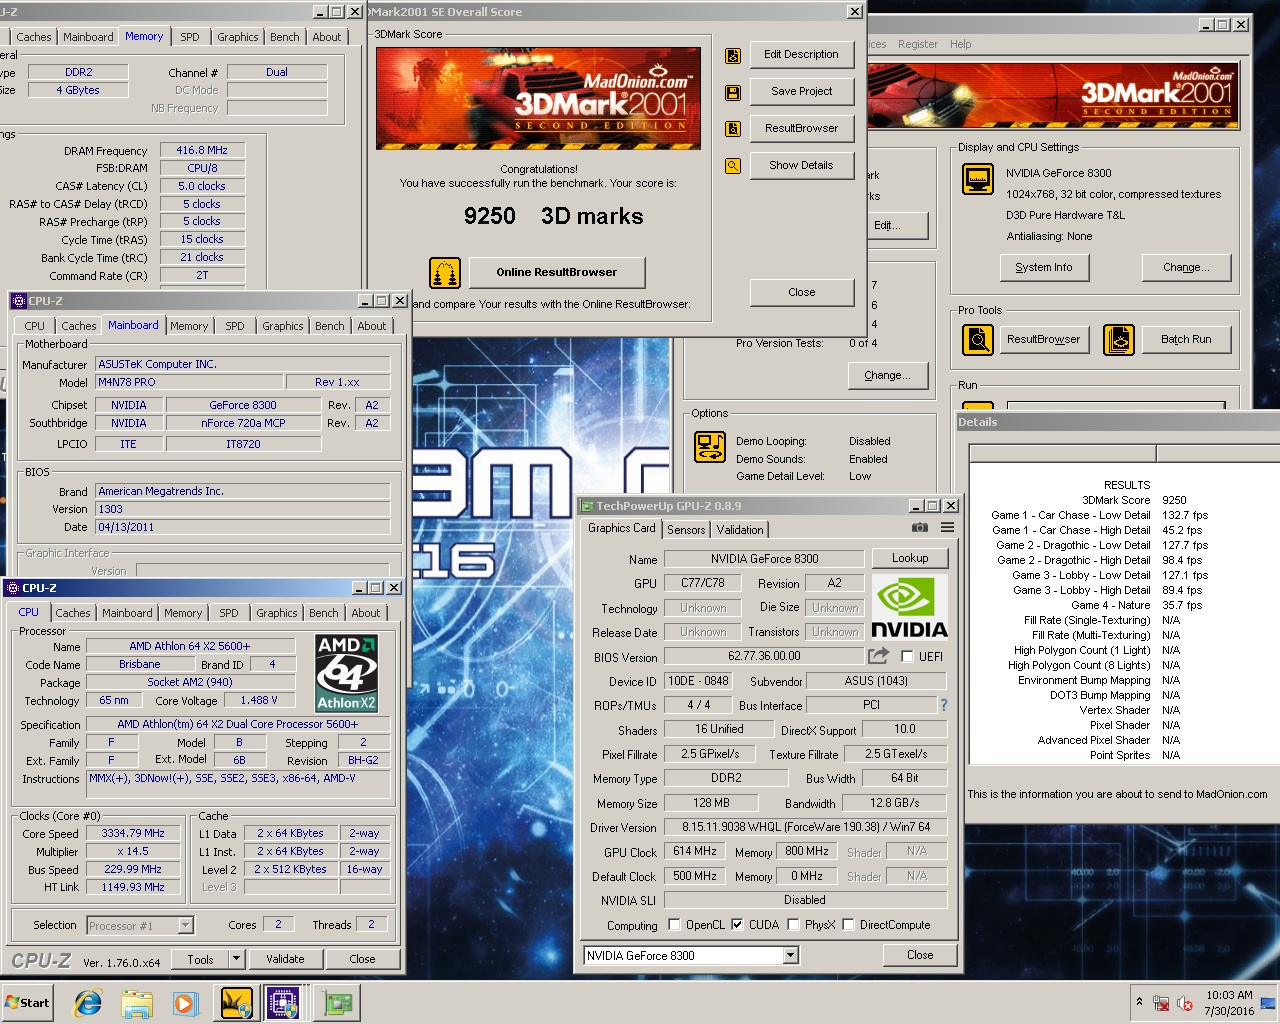Open the About tab in CPU-Z mainboard window
Screen dimensions: 1280x1024
point(371,326)
